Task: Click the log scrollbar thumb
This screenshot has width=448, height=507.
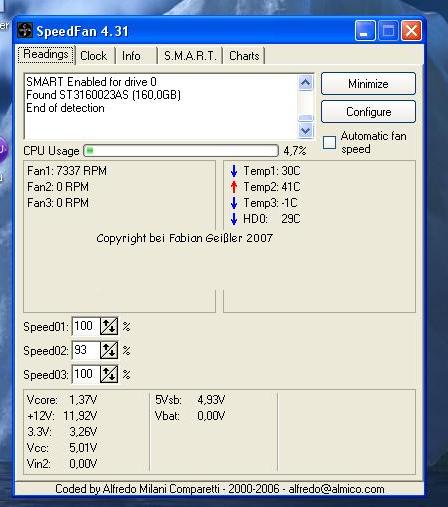Action: (x=306, y=118)
